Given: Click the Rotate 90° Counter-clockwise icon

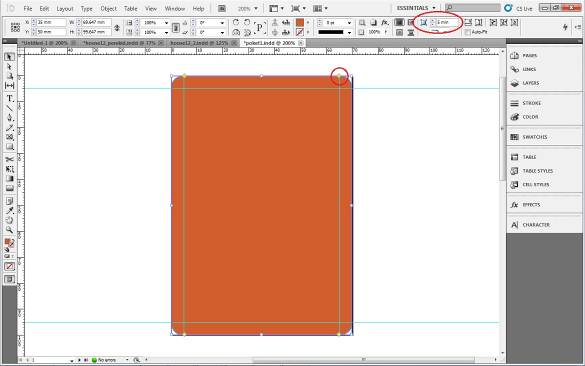Looking at the screenshot, I should point(247,22).
